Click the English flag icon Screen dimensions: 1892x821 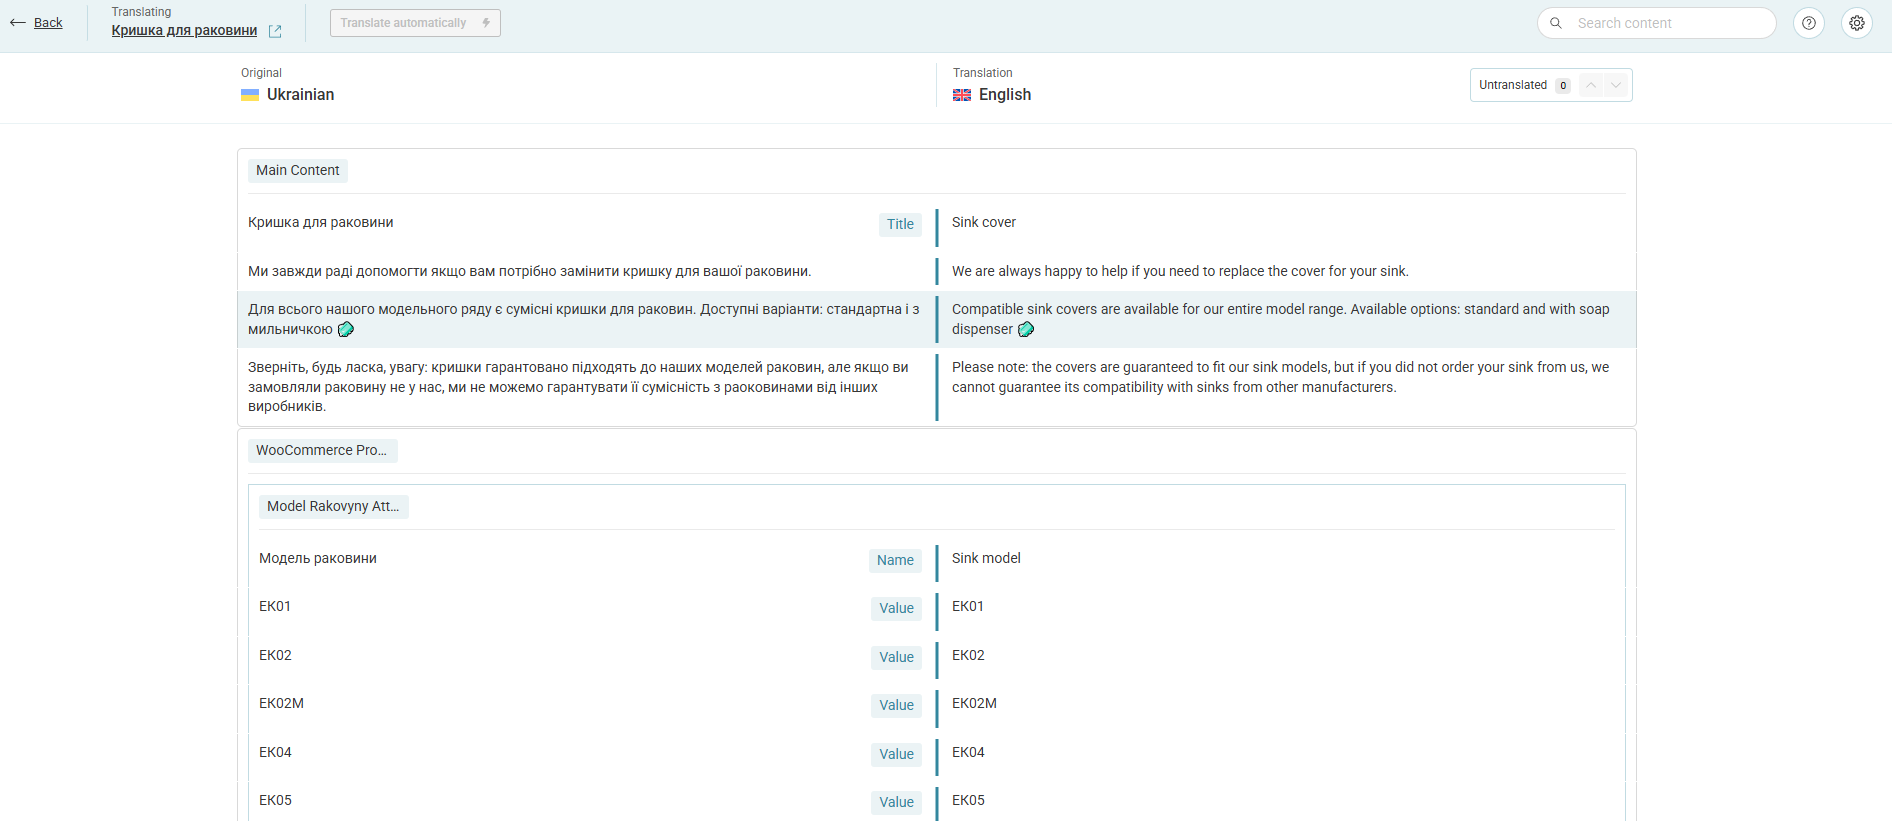click(962, 95)
